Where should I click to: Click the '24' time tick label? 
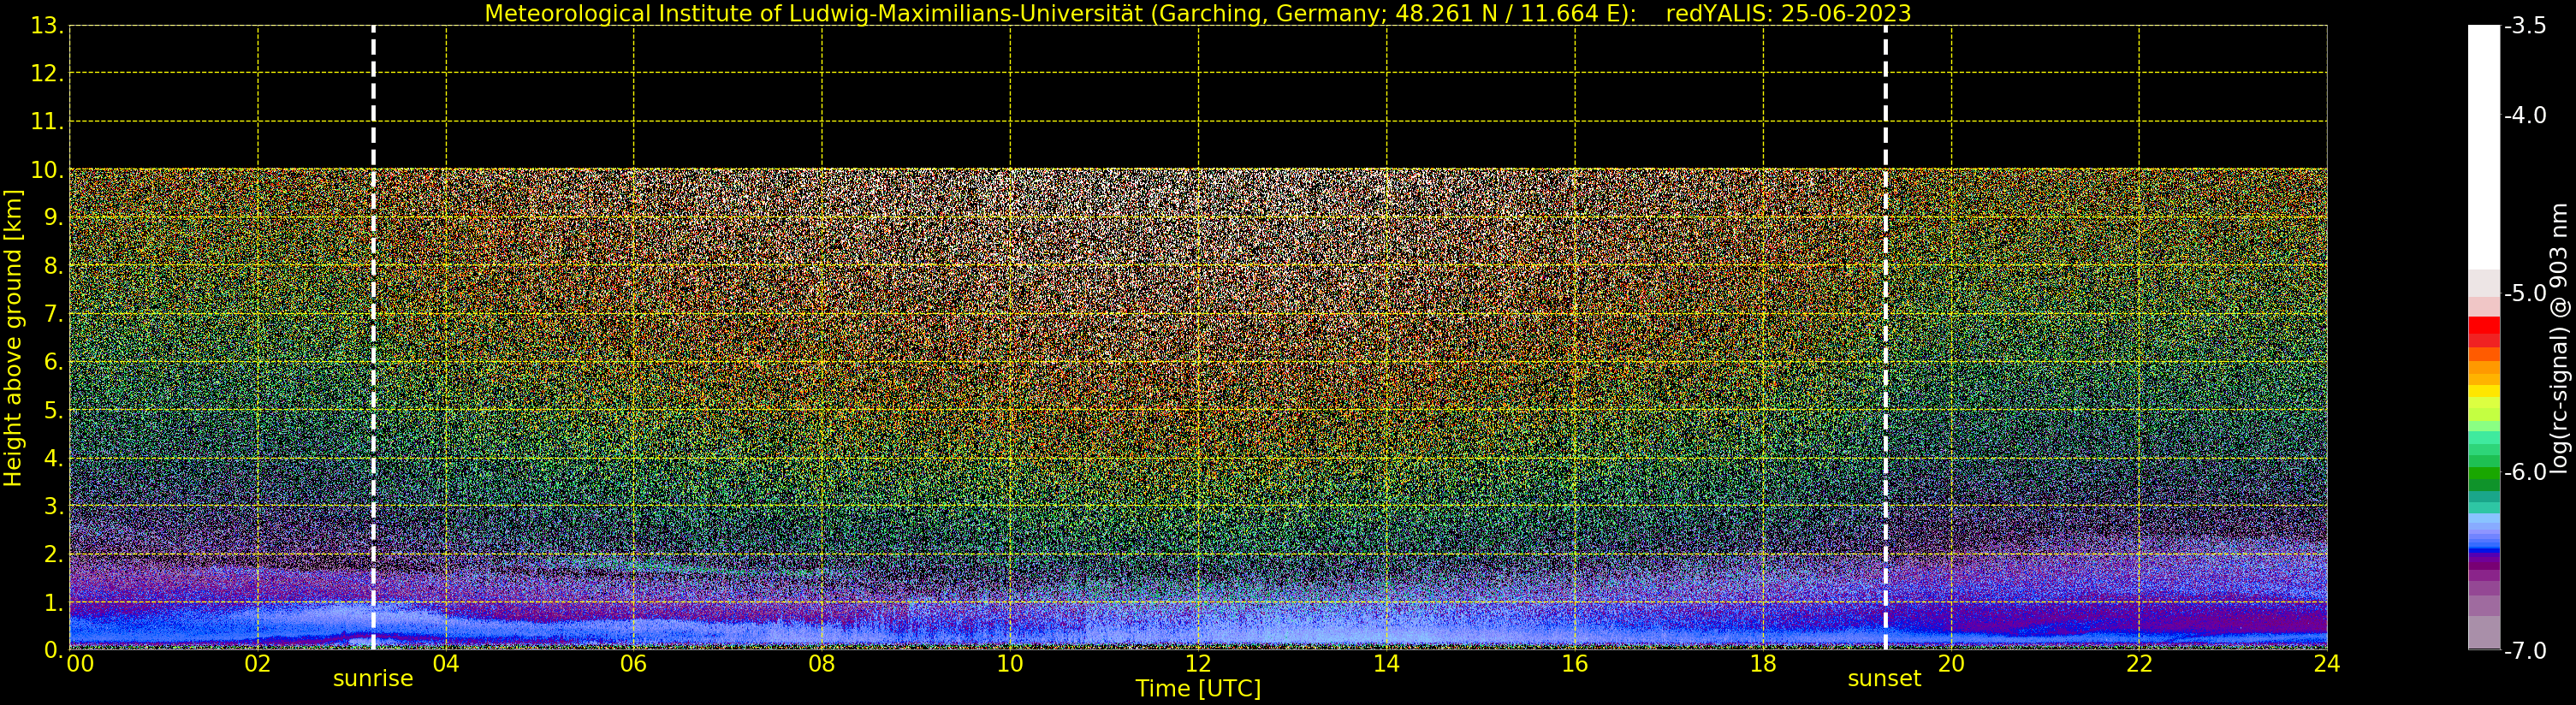coord(2327,664)
